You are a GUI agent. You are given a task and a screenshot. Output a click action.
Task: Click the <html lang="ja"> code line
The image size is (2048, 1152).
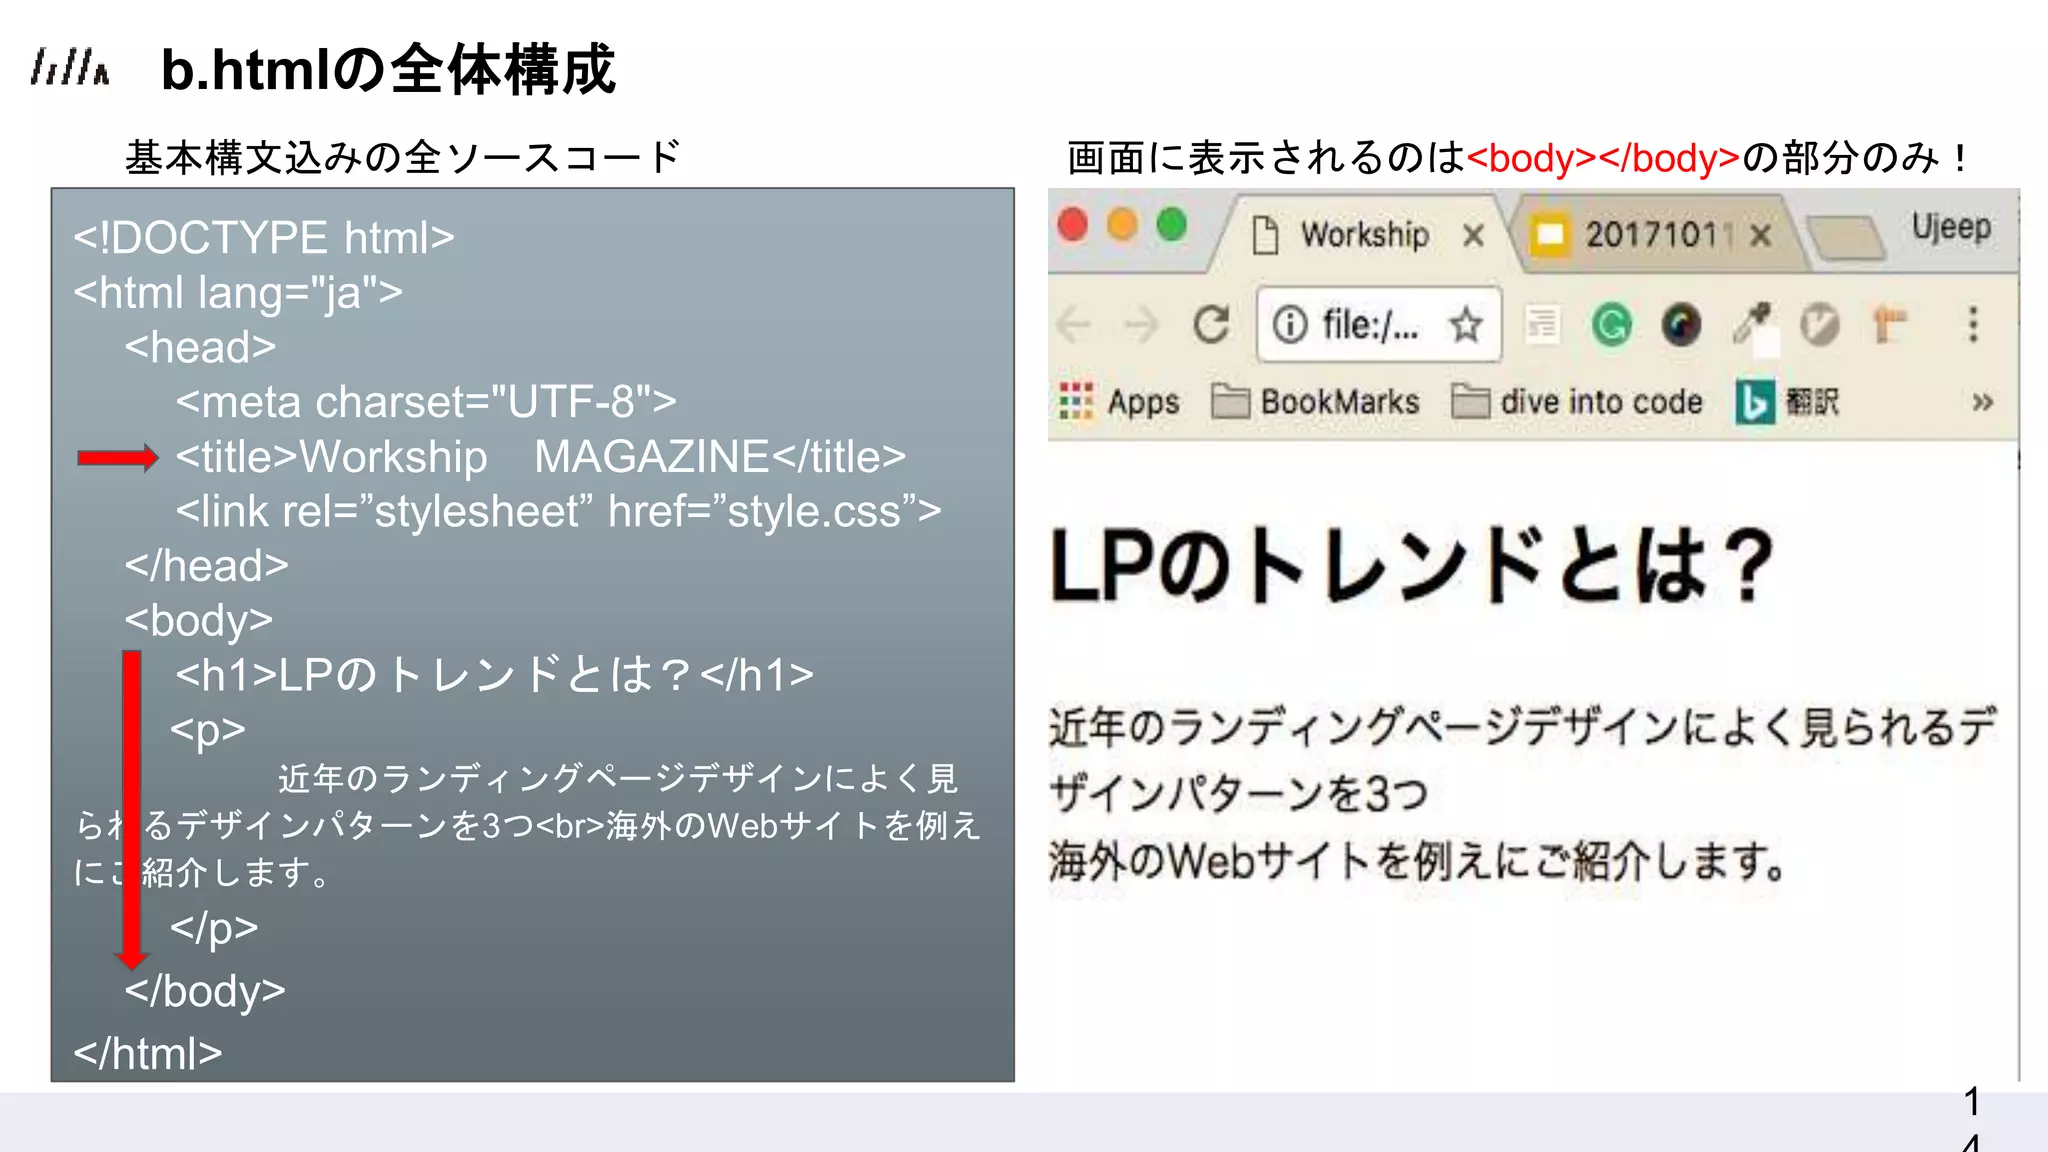click(x=238, y=293)
